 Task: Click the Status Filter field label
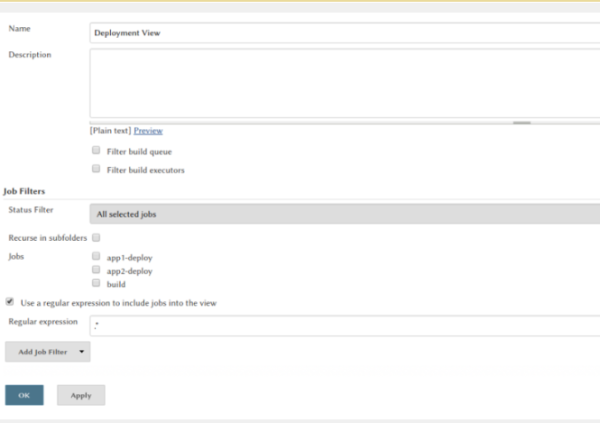click(x=31, y=210)
